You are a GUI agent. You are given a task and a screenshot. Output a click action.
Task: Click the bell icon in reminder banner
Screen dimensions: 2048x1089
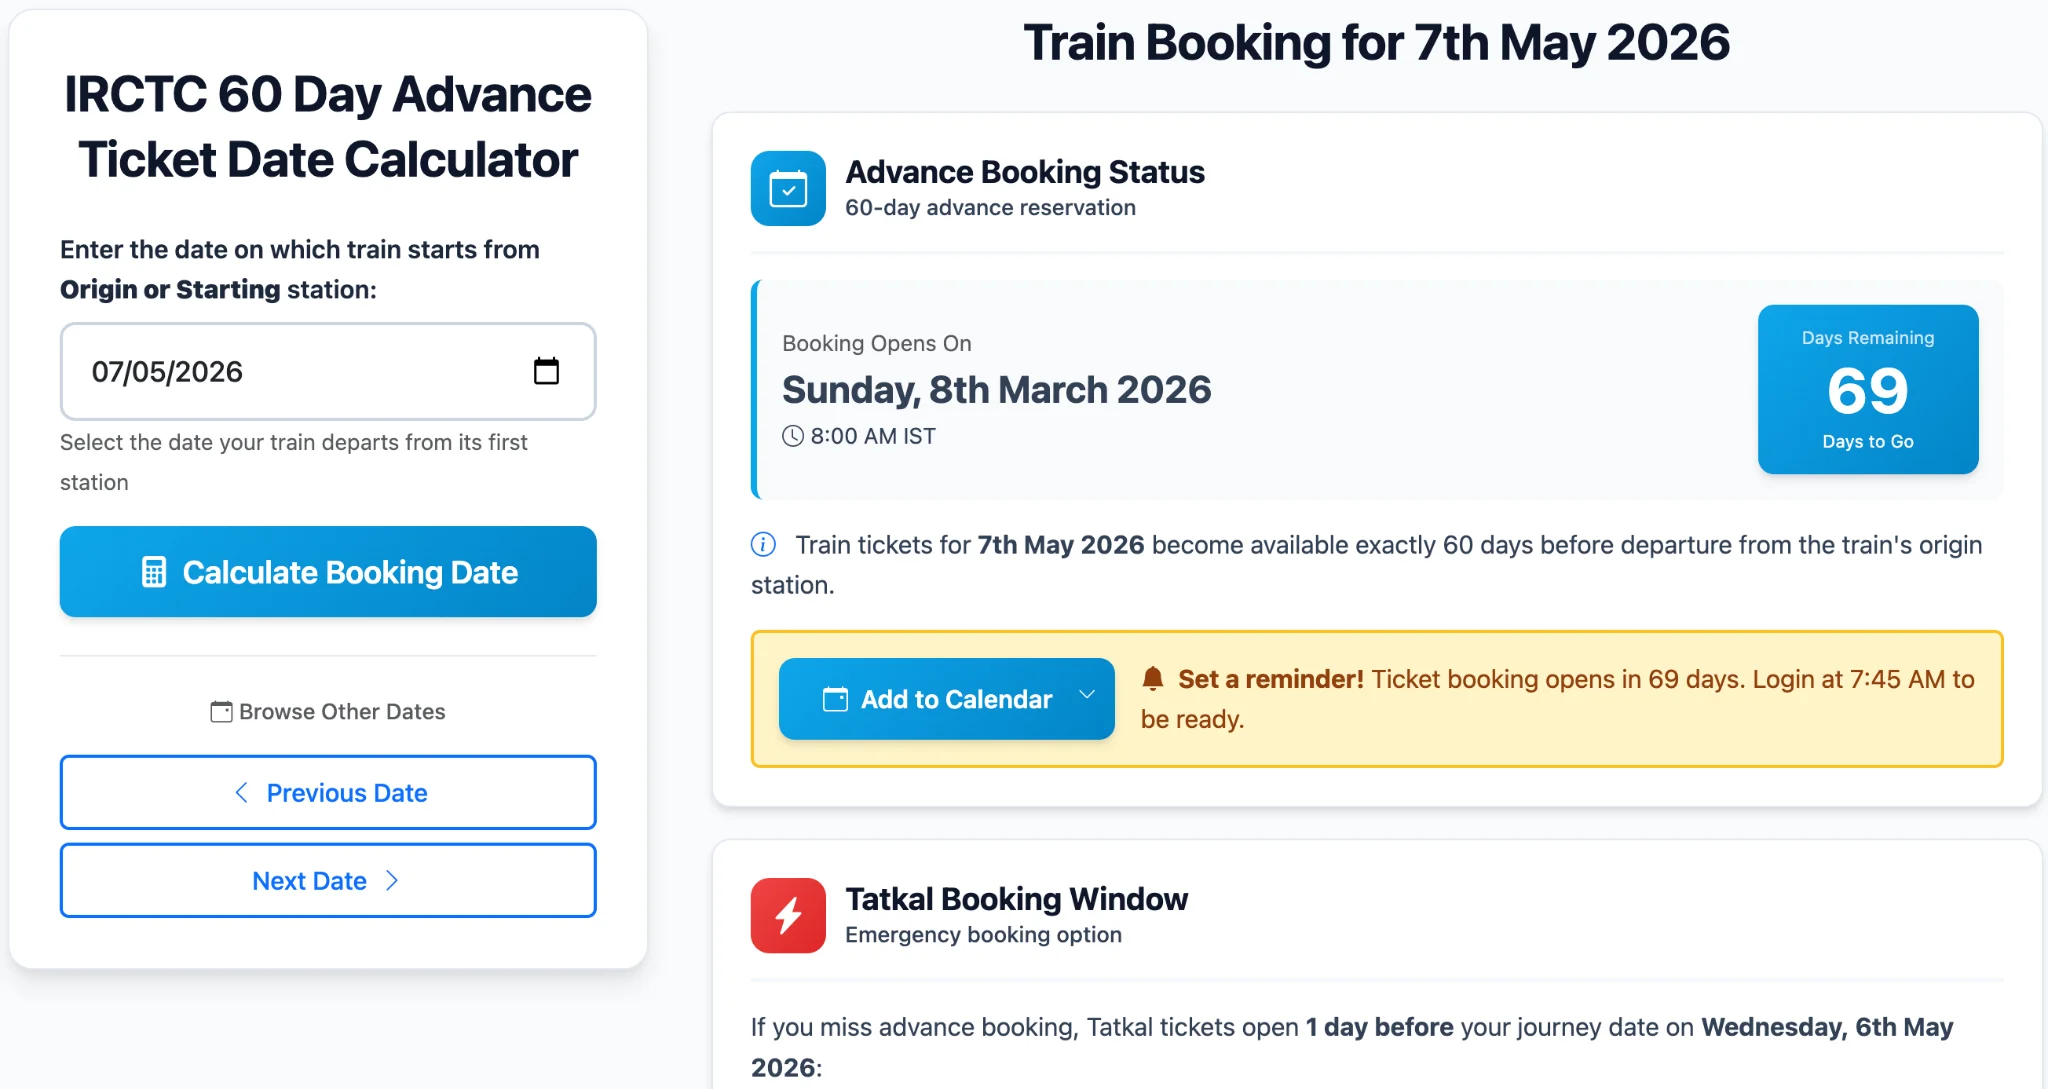[x=1152, y=679]
